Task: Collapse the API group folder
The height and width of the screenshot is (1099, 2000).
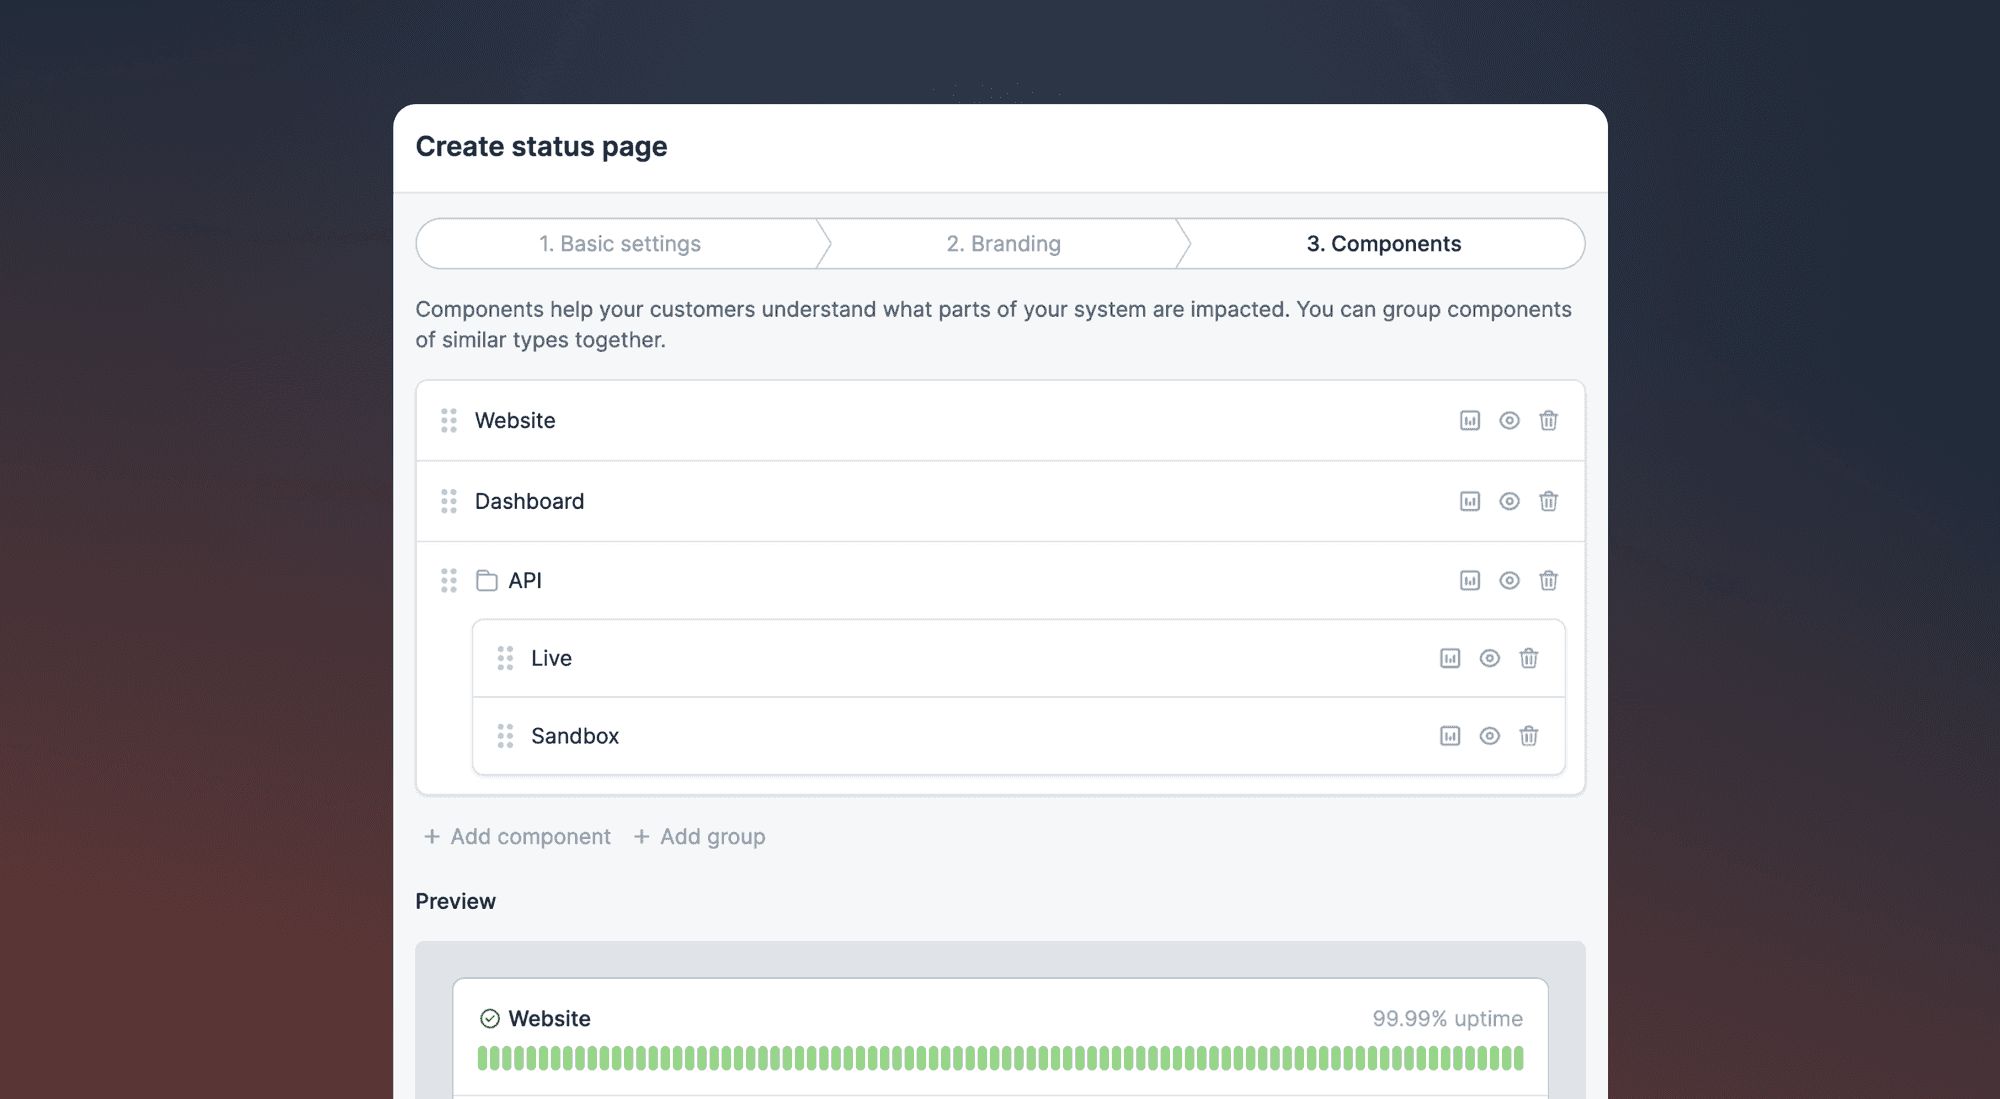Action: click(x=487, y=580)
